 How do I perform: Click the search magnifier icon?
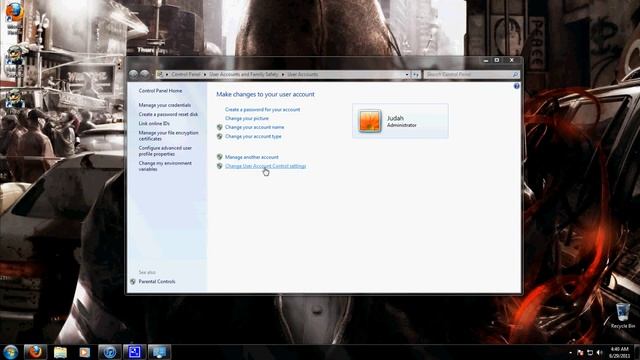[515, 74]
